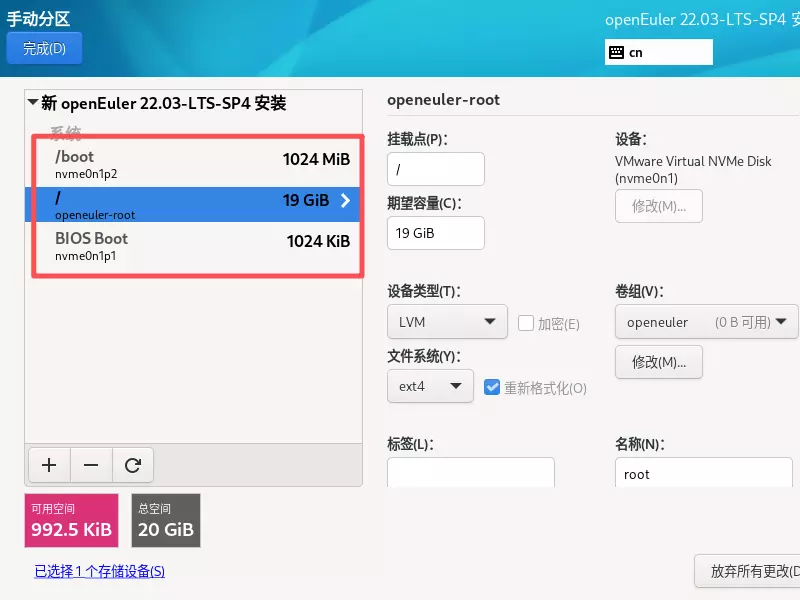Click the 完成(D) button
The width and height of the screenshot is (800, 600).
[x=44, y=47]
